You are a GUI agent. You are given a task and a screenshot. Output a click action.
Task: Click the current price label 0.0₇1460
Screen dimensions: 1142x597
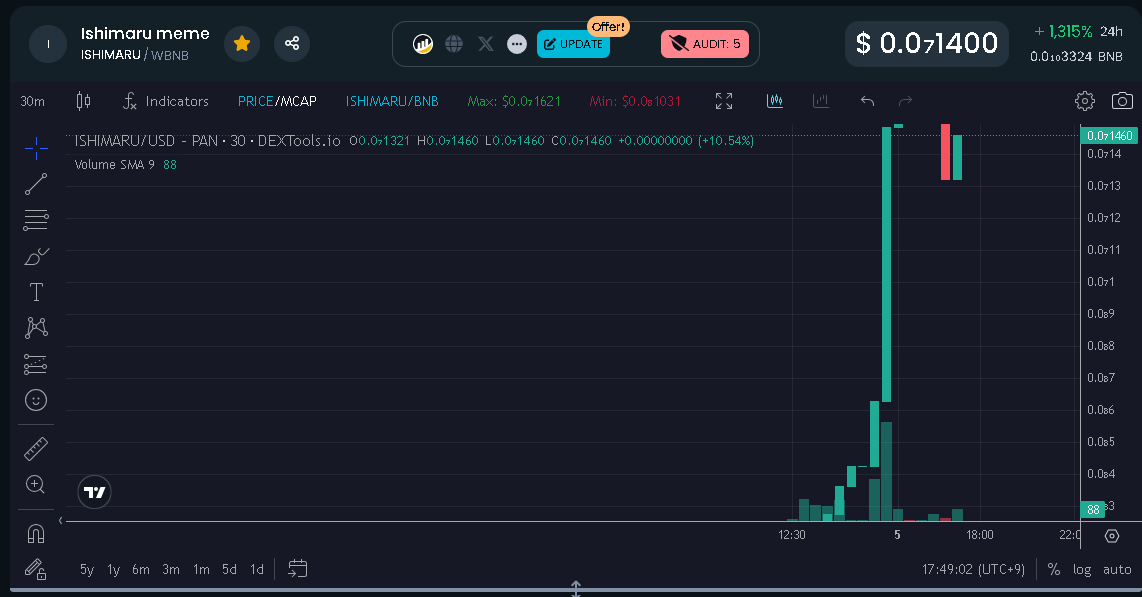tap(1109, 135)
